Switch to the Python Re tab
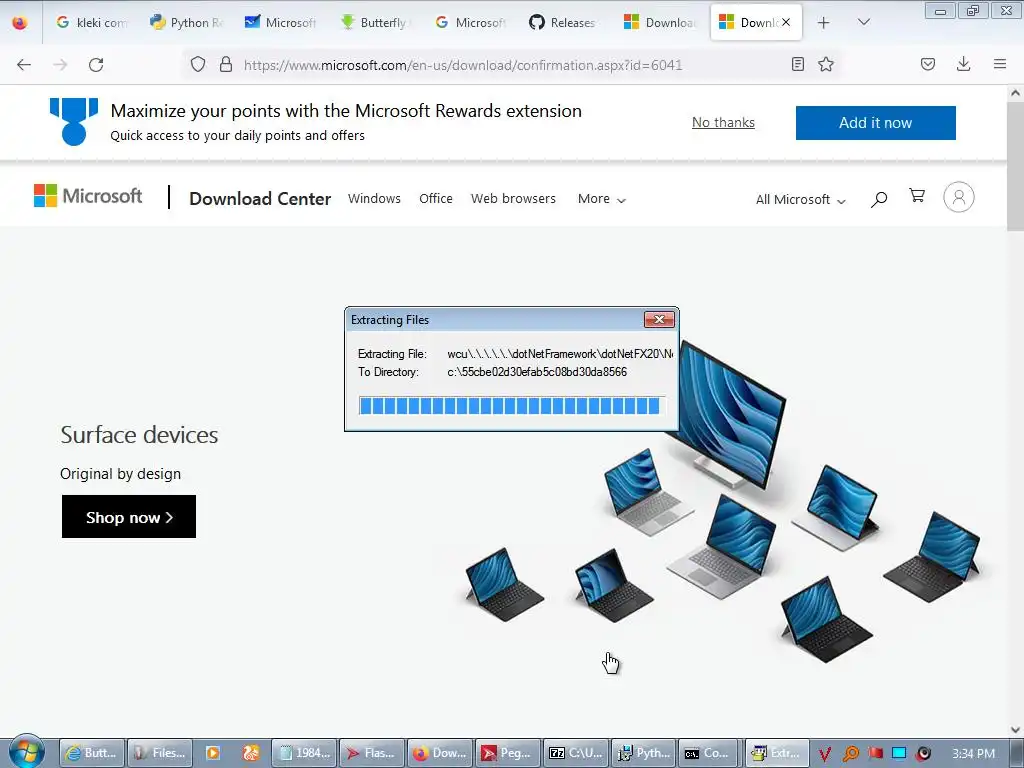 [187, 22]
